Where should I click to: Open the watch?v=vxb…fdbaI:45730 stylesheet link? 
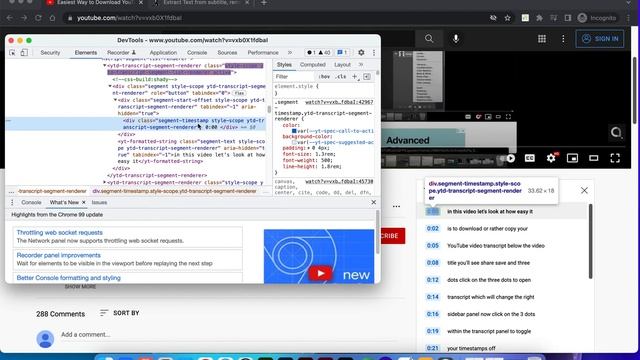(339, 181)
